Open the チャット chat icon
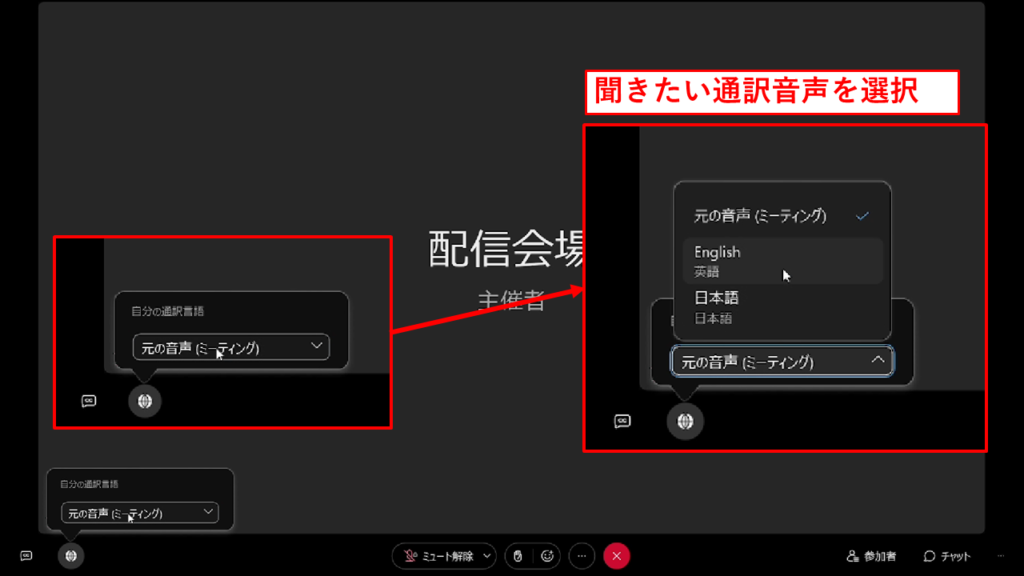Screen dimensions: 1024x576 coord(945,556)
